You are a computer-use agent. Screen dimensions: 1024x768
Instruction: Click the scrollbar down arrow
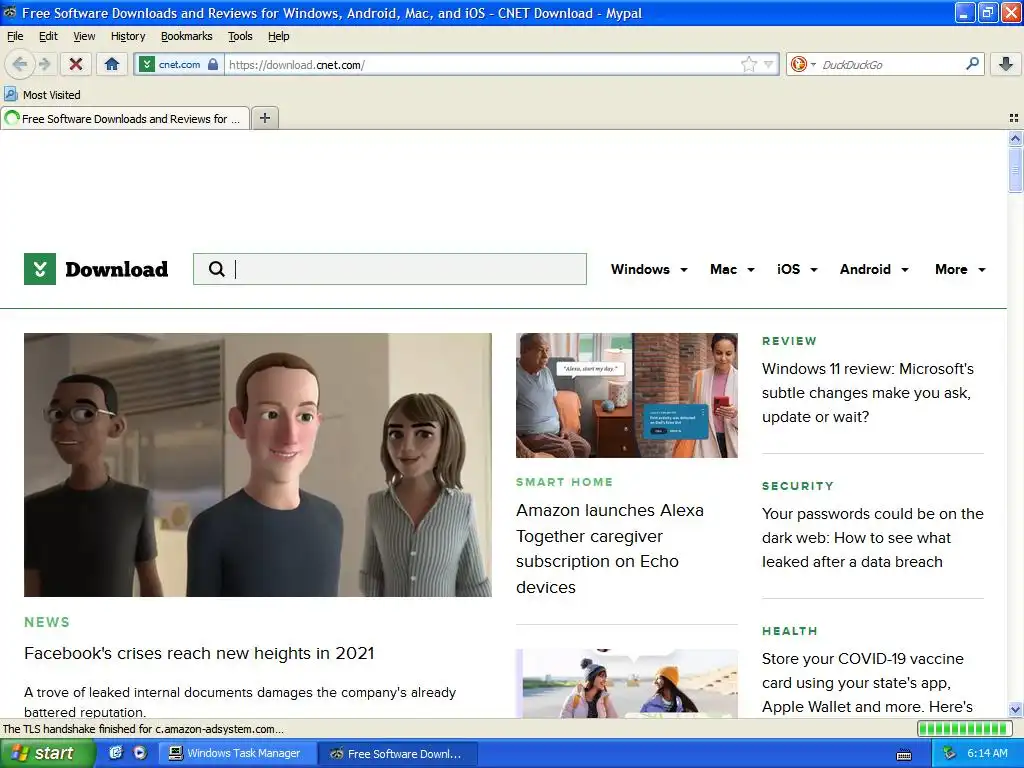1015,709
